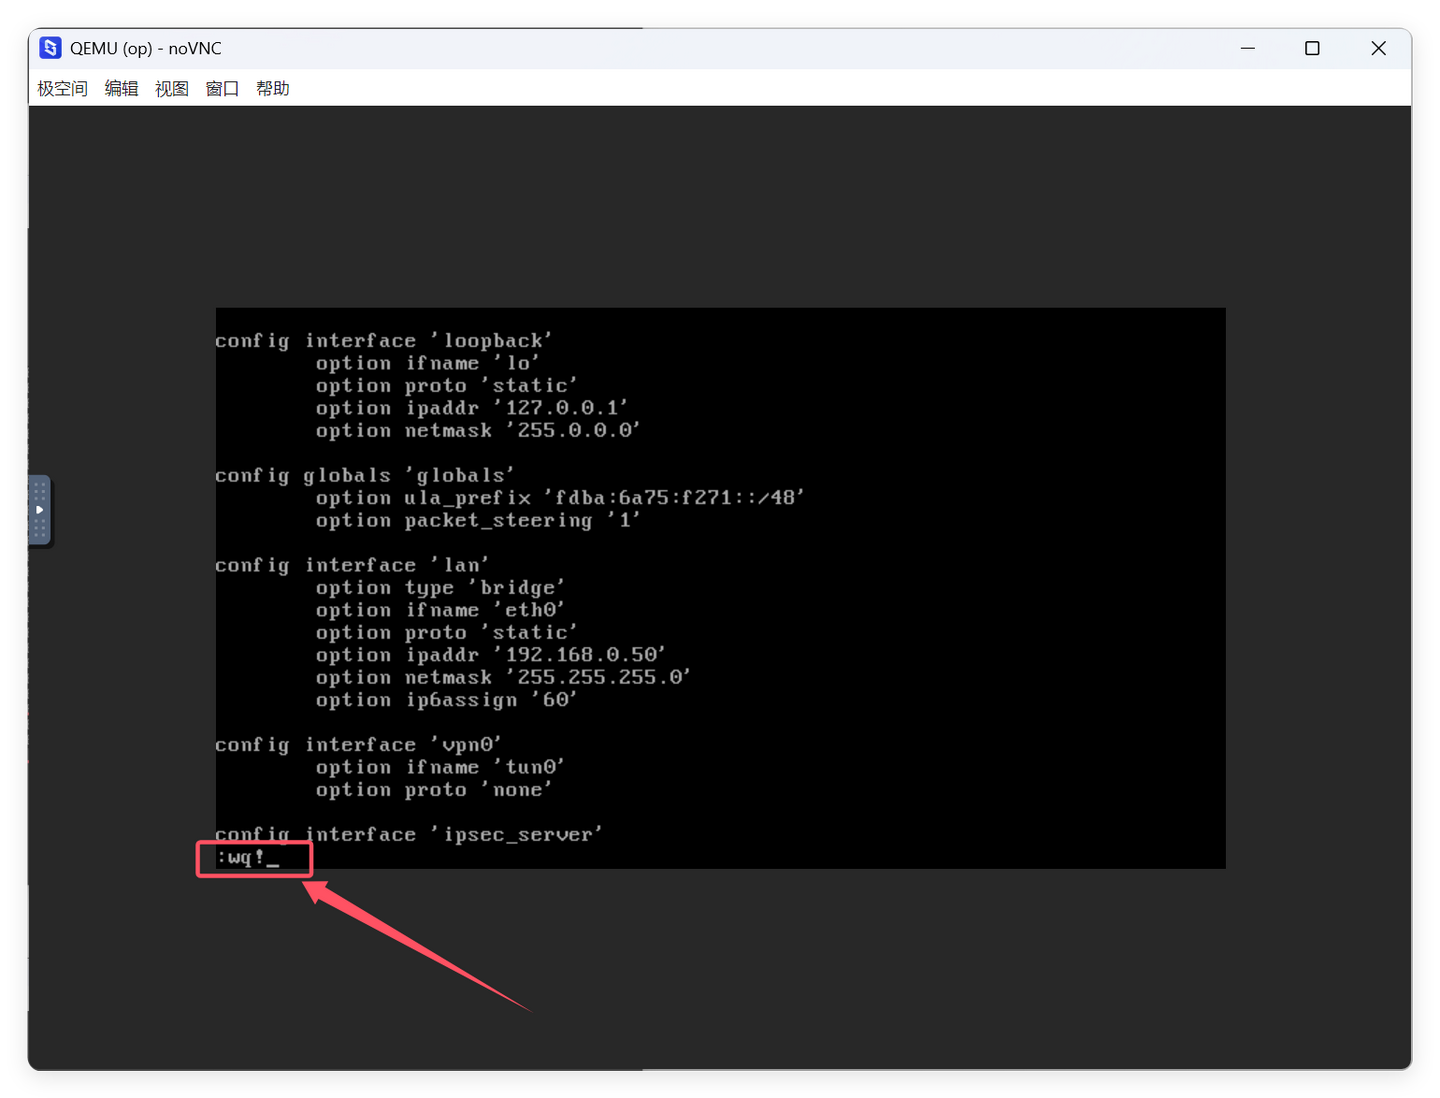Click the line "option netmask '255.255.255.0'"
1440x1098 pixels.
(503, 677)
